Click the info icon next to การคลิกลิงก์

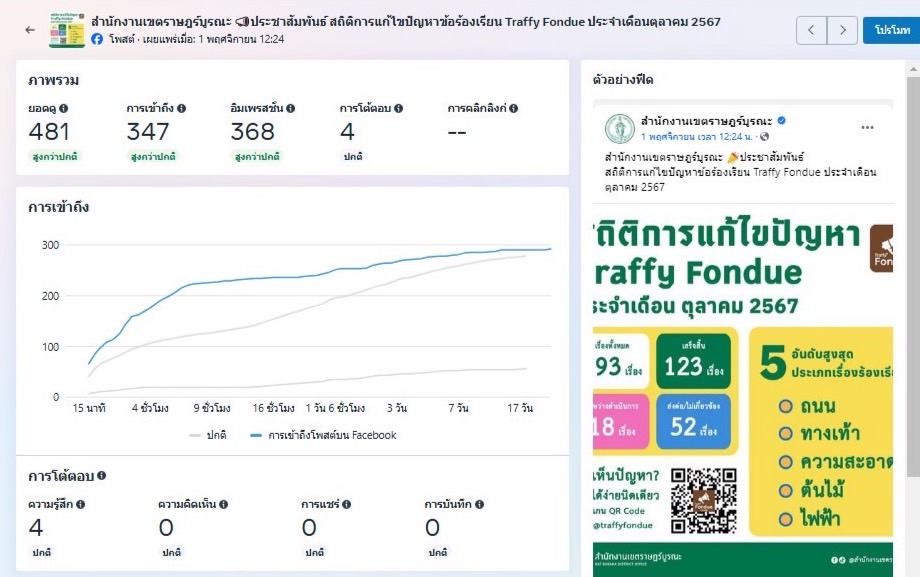click(x=513, y=109)
